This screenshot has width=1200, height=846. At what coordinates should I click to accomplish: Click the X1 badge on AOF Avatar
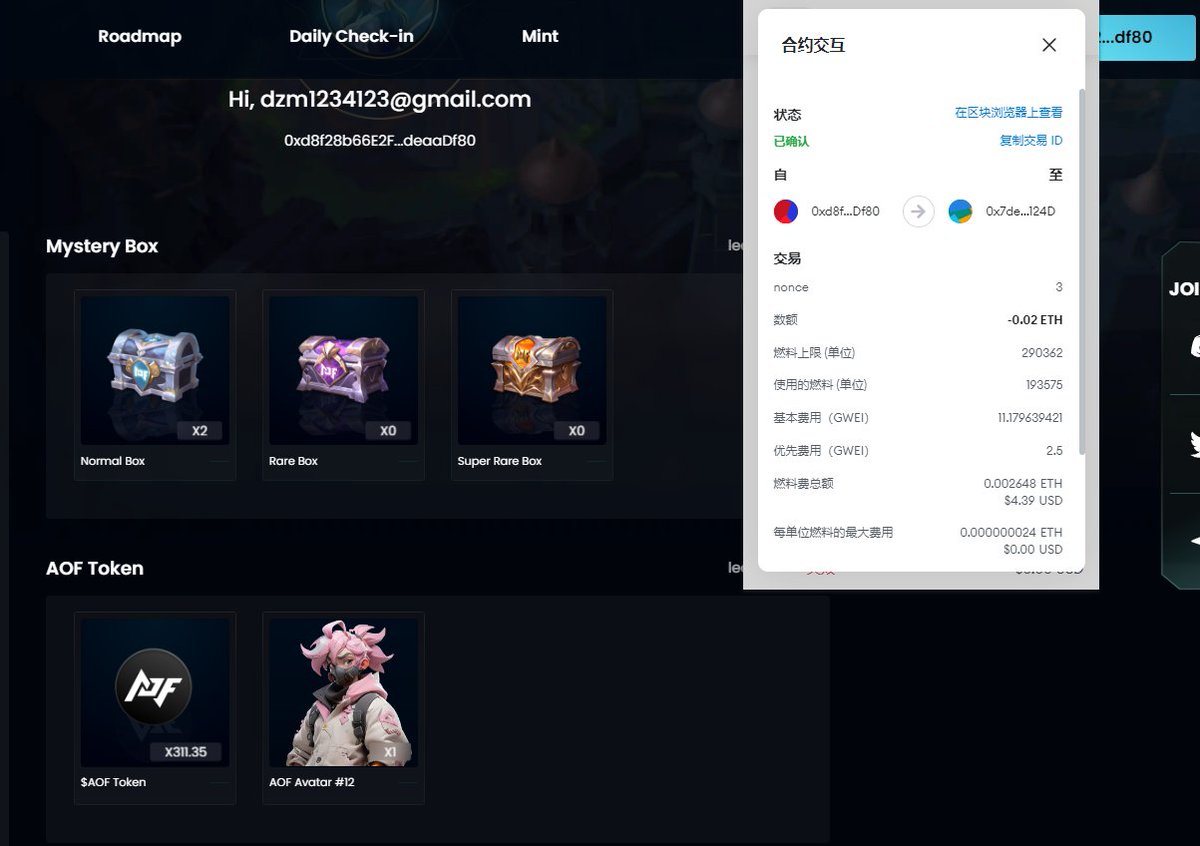390,752
